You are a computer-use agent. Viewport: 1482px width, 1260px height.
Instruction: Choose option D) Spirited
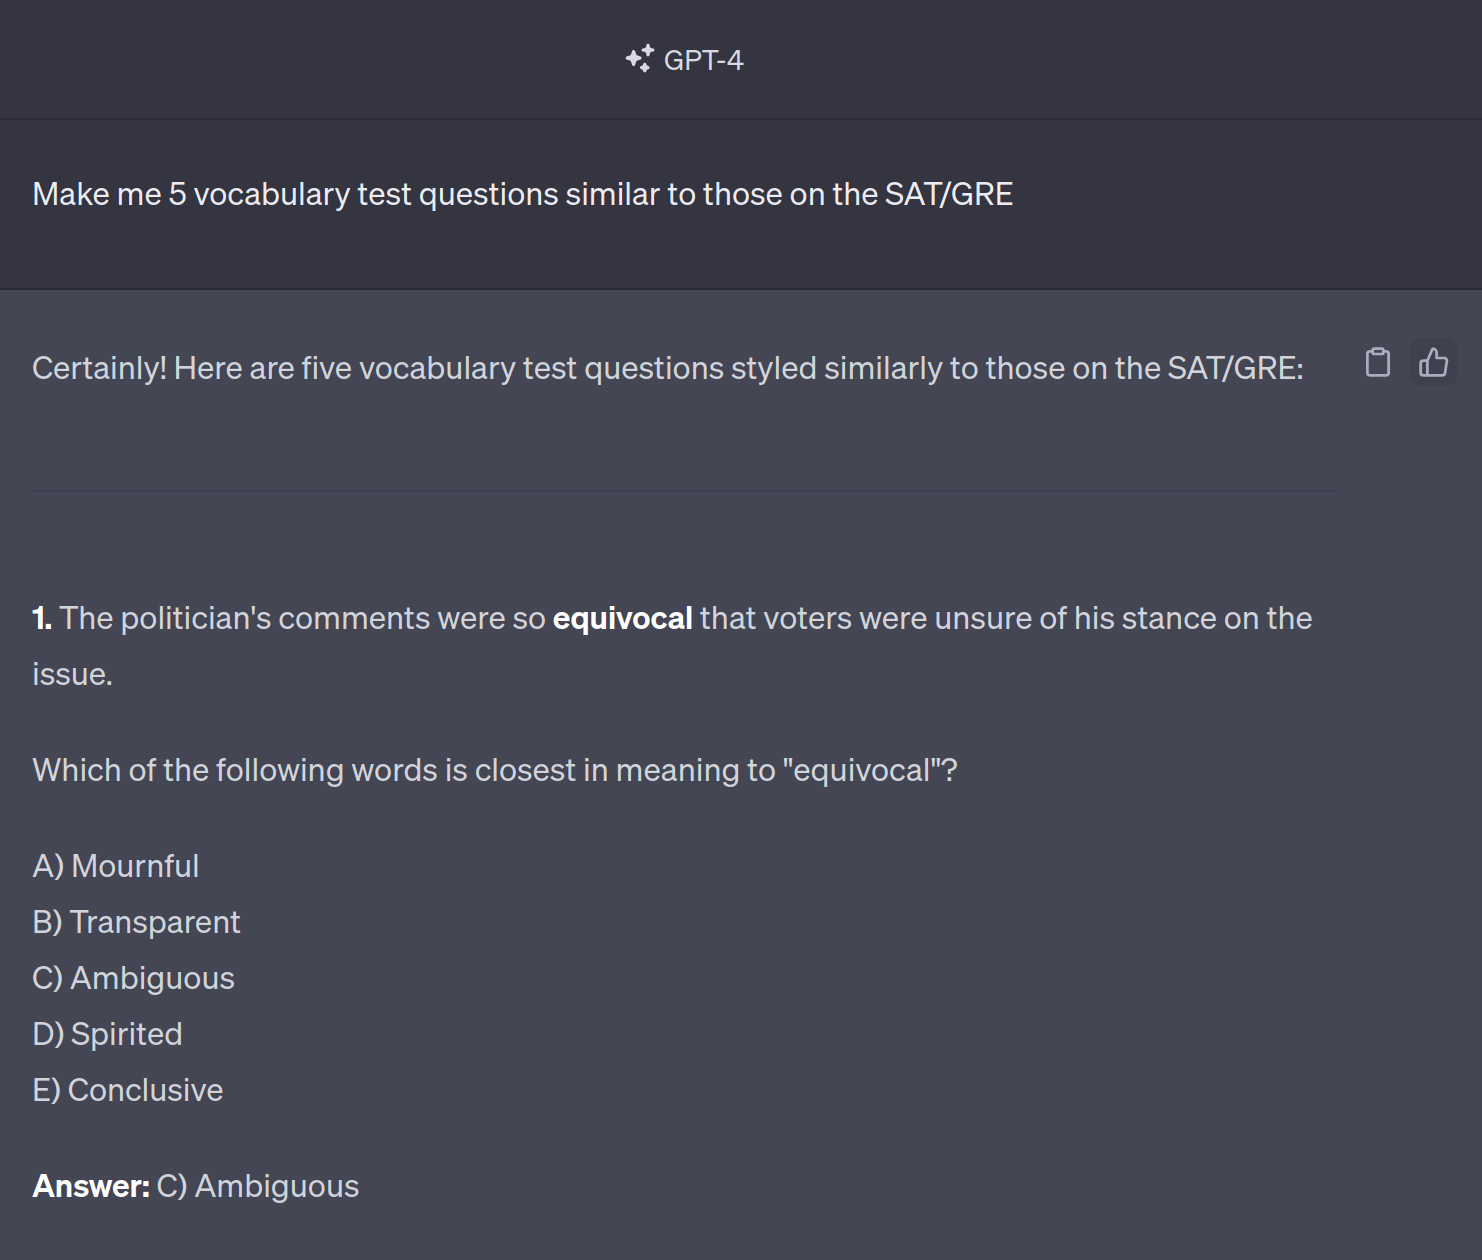tap(107, 1034)
